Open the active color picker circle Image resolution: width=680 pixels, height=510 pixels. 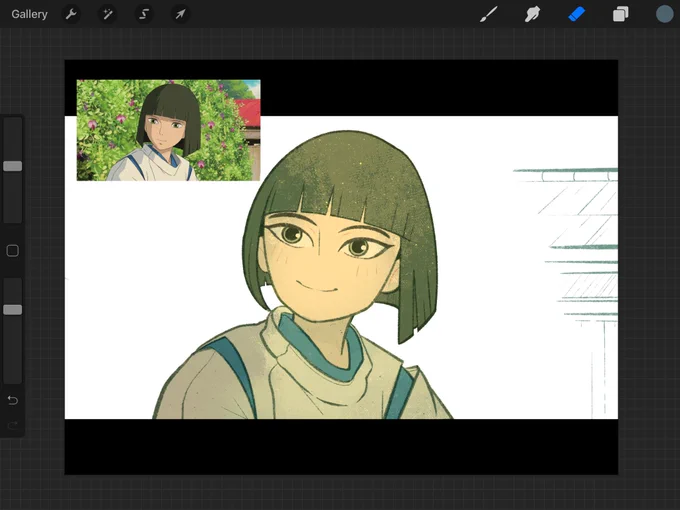pos(664,14)
